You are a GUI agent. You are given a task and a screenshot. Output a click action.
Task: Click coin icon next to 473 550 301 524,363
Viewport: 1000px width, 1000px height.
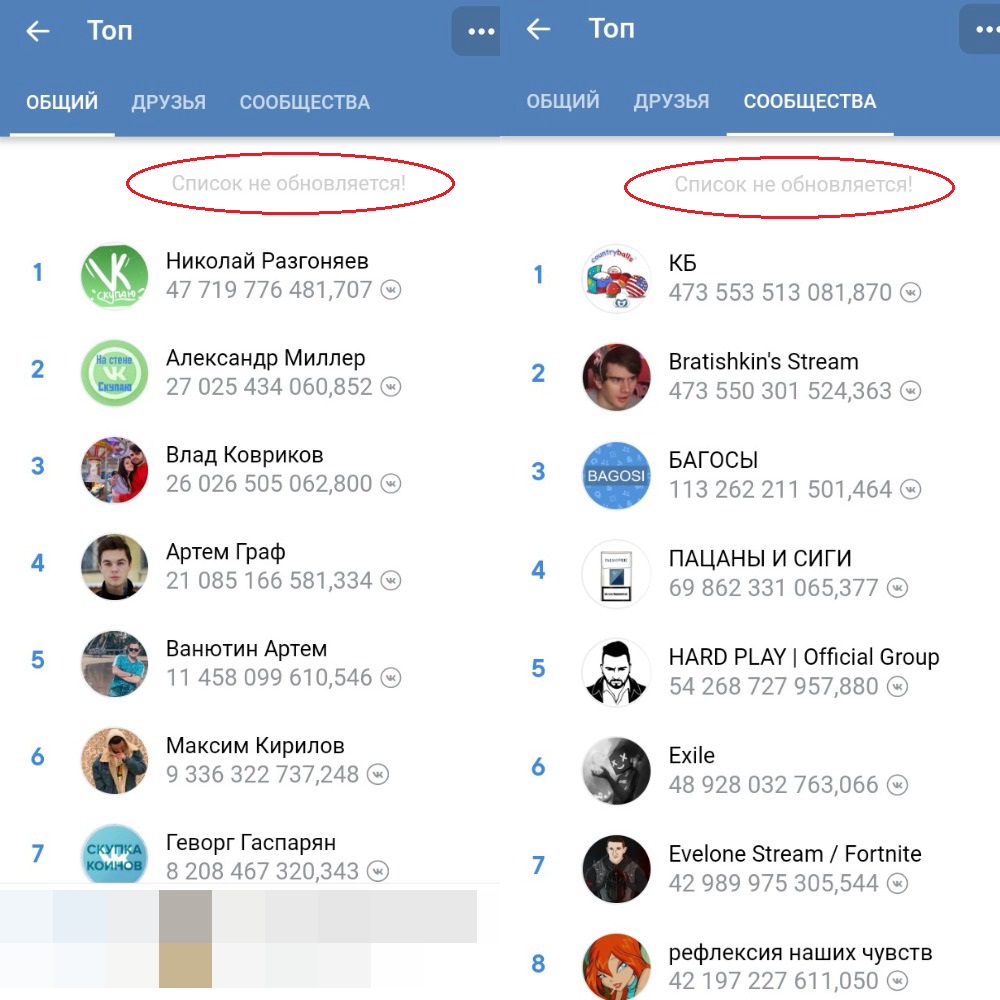point(911,391)
